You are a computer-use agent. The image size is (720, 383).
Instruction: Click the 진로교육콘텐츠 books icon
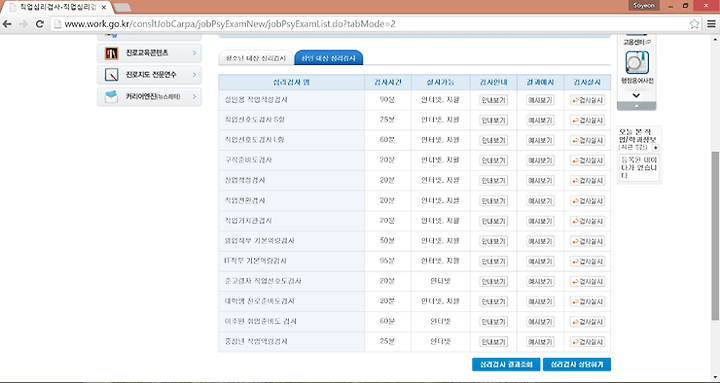click(x=112, y=53)
